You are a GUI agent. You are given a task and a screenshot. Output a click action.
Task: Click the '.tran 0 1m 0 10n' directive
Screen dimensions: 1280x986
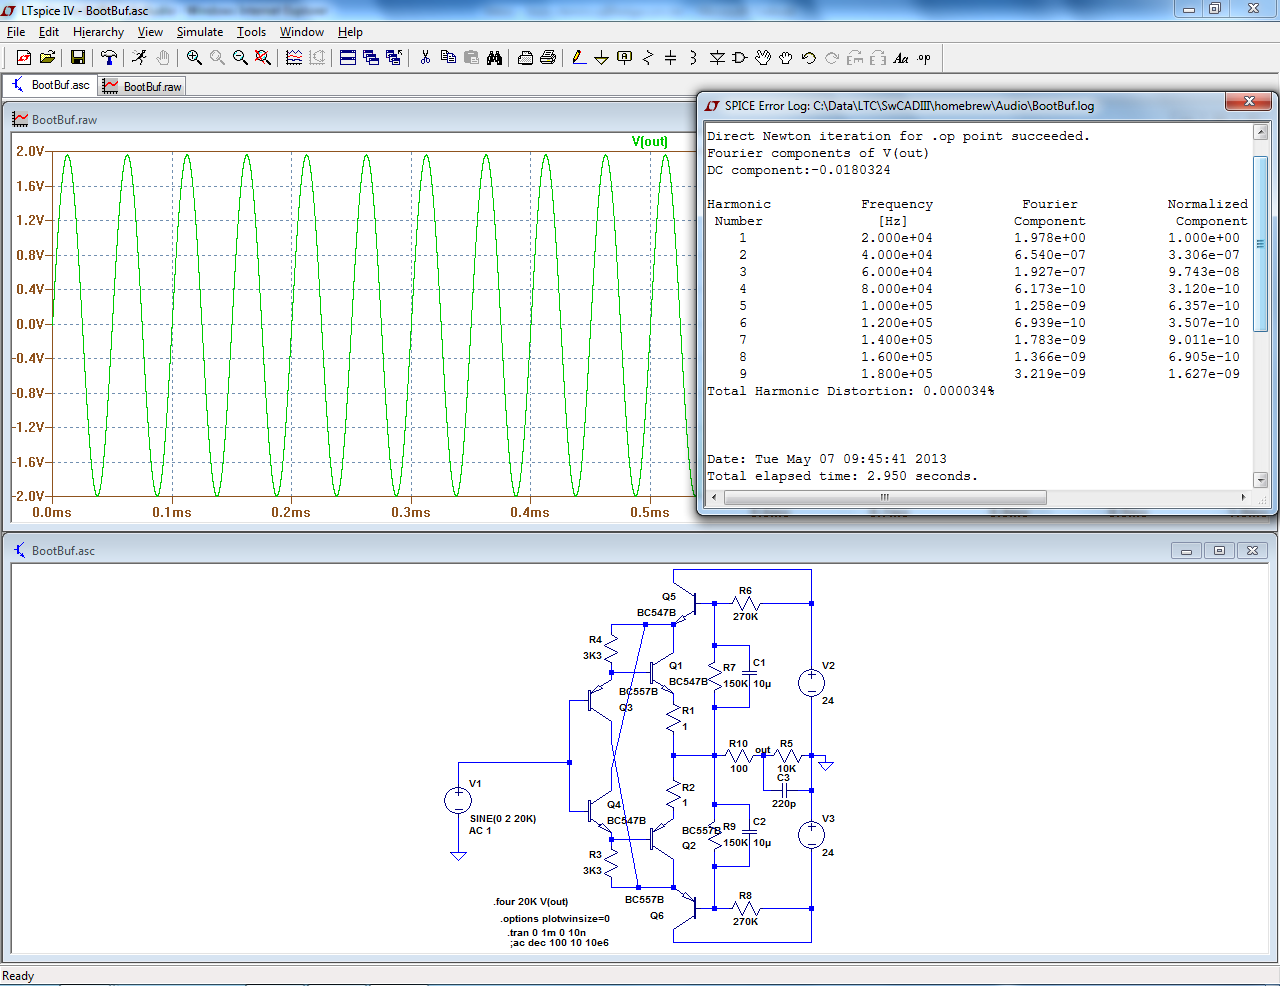(x=547, y=932)
